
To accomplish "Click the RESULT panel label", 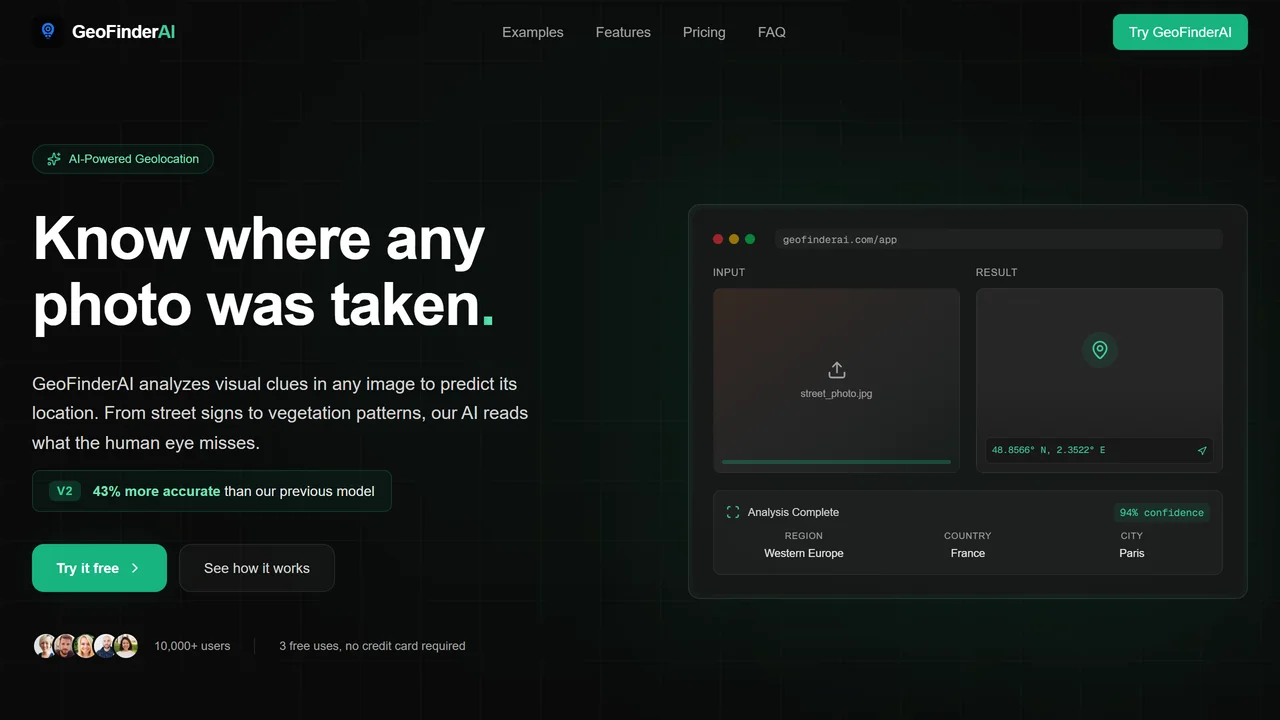I will coord(997,272).
